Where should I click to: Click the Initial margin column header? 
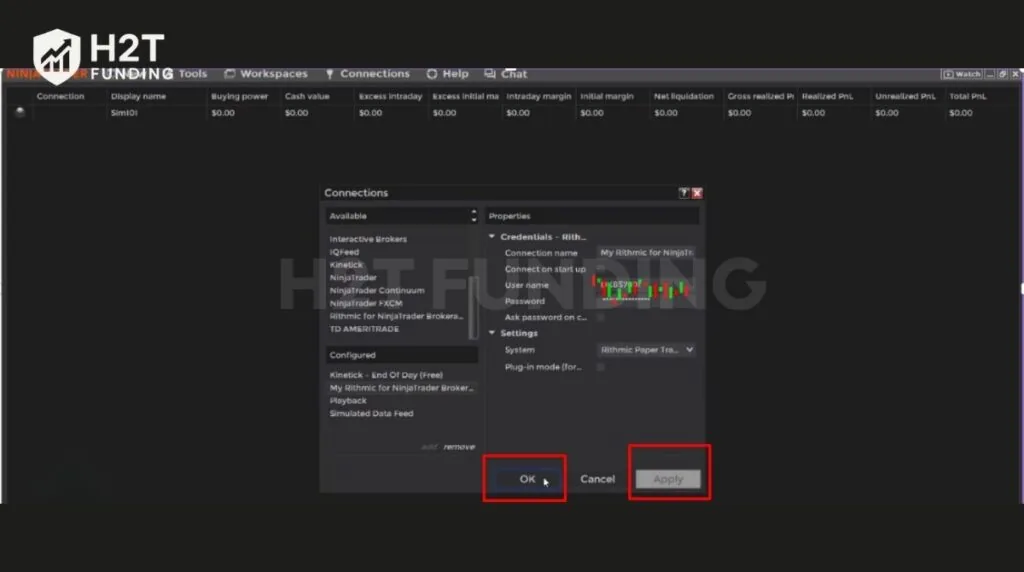pos(607,96)
